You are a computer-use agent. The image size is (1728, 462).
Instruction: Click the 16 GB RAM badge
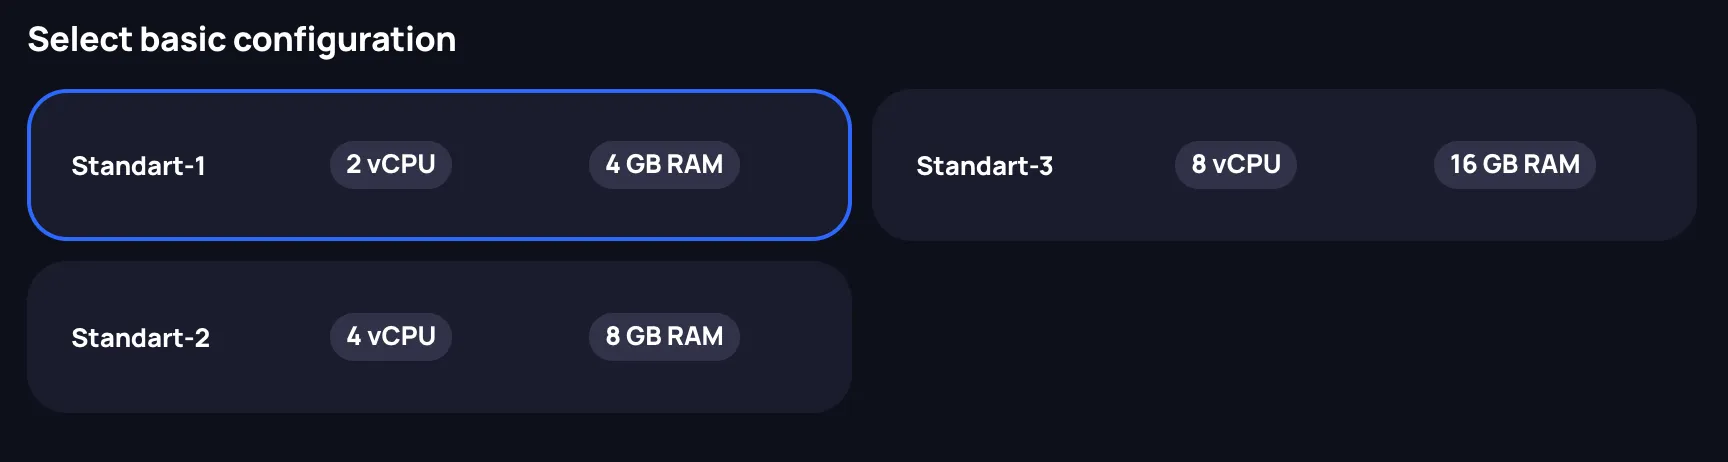tap(1514, 165)
